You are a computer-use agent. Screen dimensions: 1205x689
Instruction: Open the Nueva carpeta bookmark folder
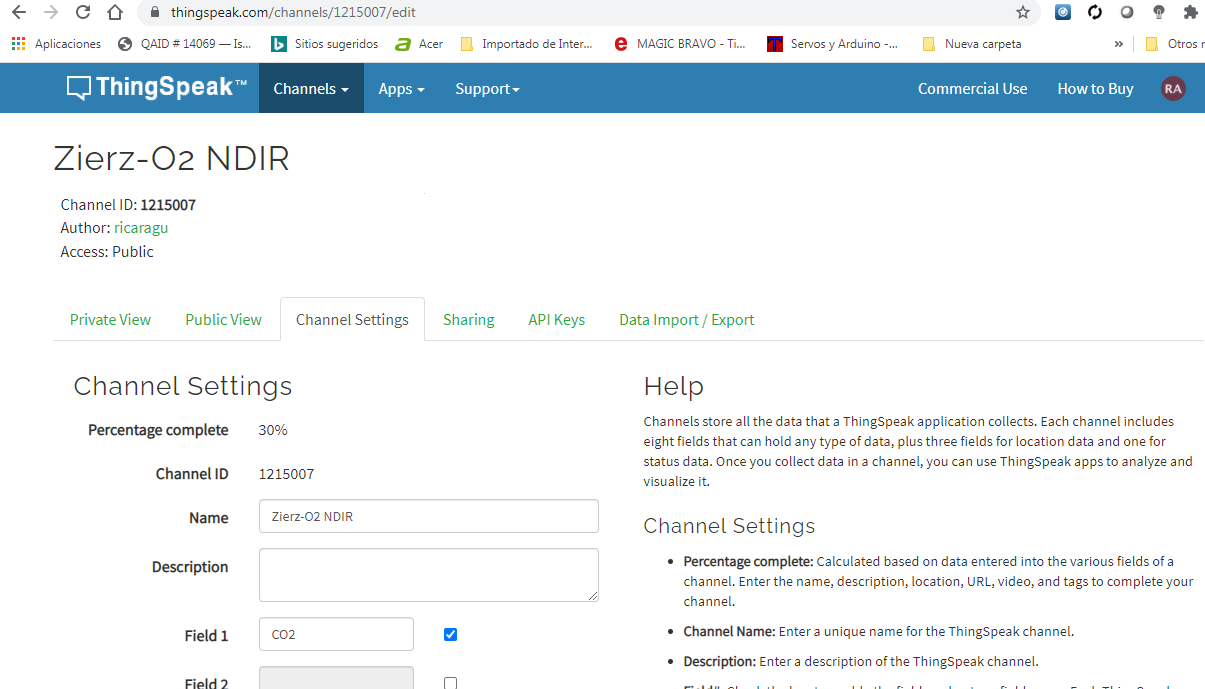972,44
